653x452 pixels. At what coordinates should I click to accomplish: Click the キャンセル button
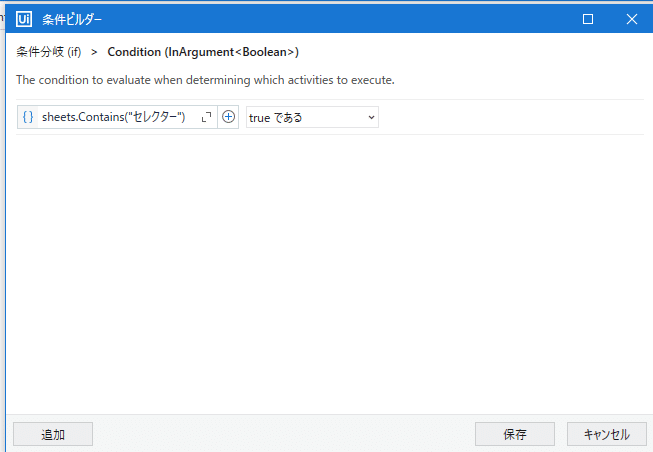coord(606,434)
